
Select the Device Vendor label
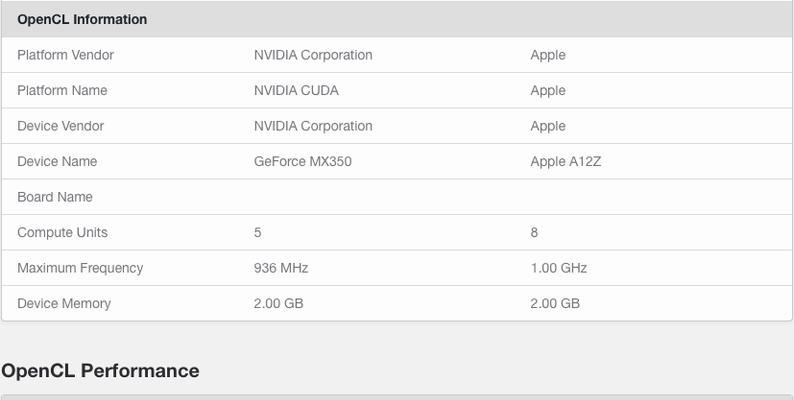coord(60,126)
